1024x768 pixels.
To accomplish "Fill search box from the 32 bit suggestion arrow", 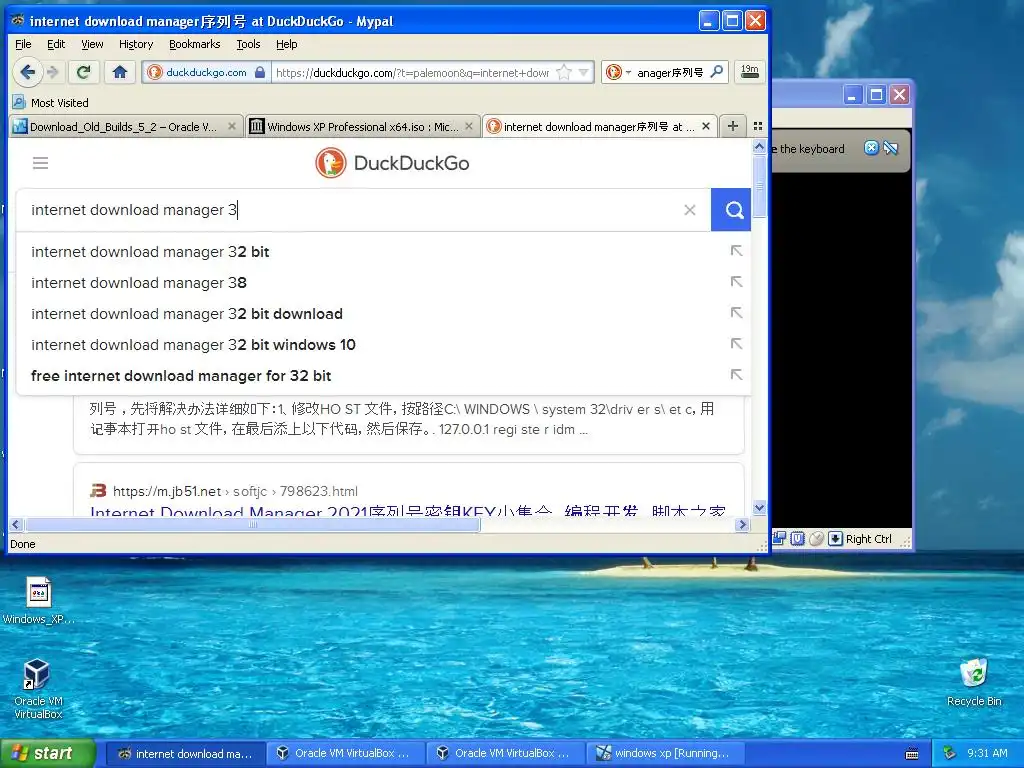I will [x=736, y=251].
